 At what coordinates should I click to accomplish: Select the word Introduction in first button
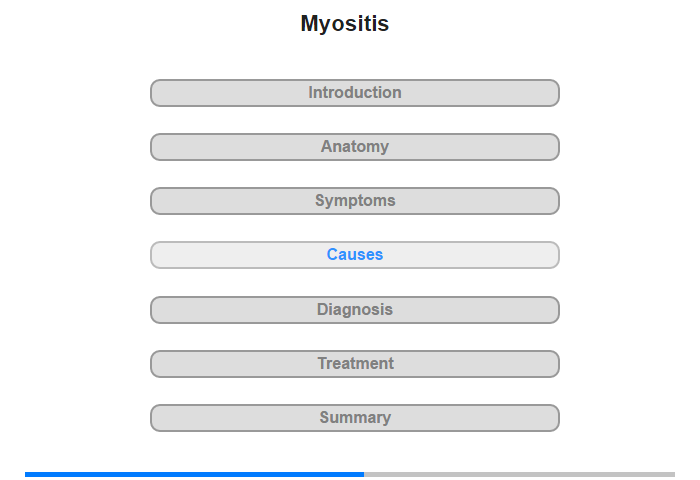355,92
